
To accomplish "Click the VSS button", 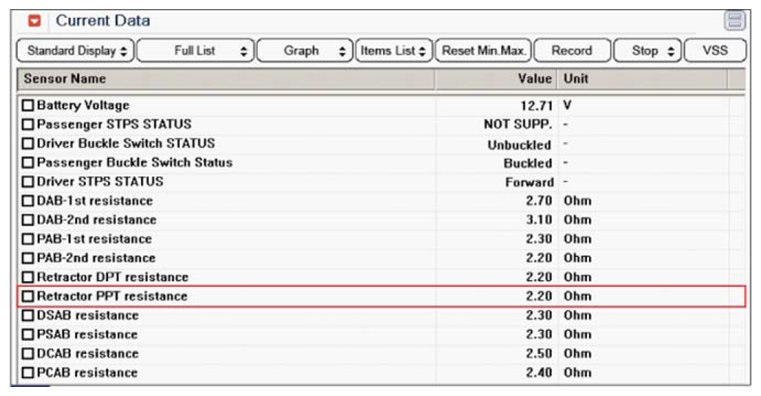I will tap(715, 50).
